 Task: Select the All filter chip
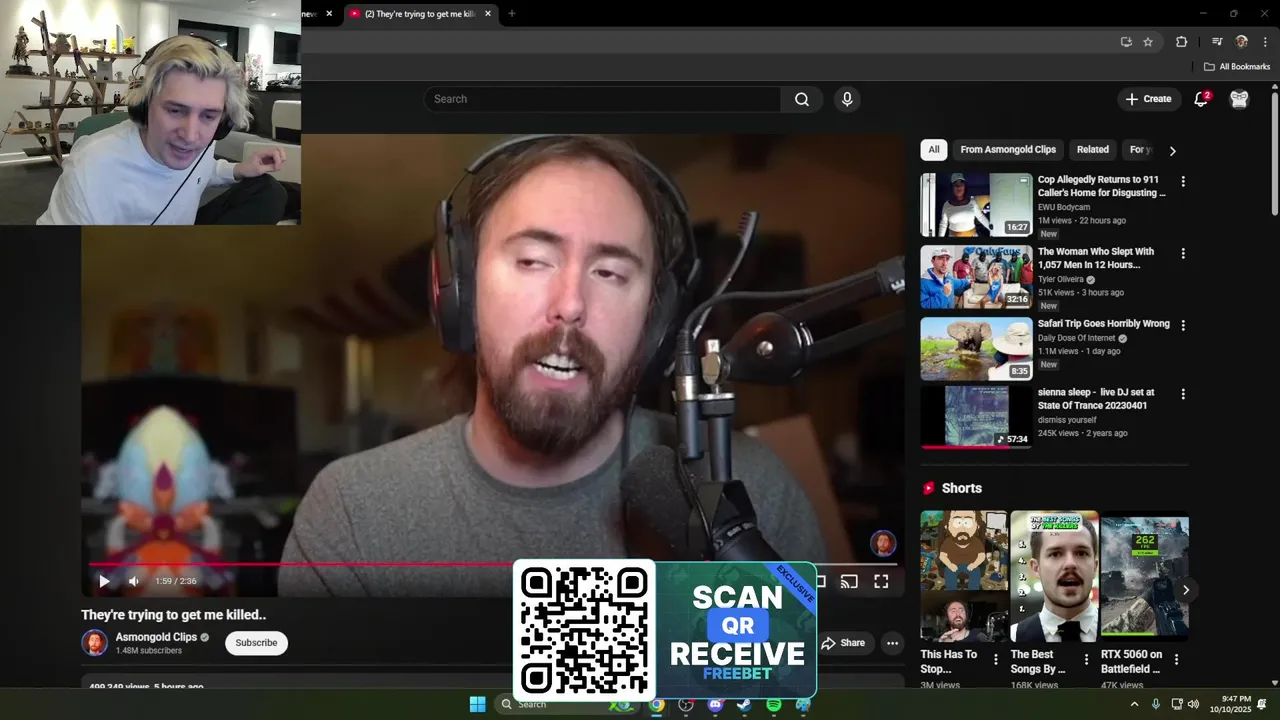(x=933, y=150)
